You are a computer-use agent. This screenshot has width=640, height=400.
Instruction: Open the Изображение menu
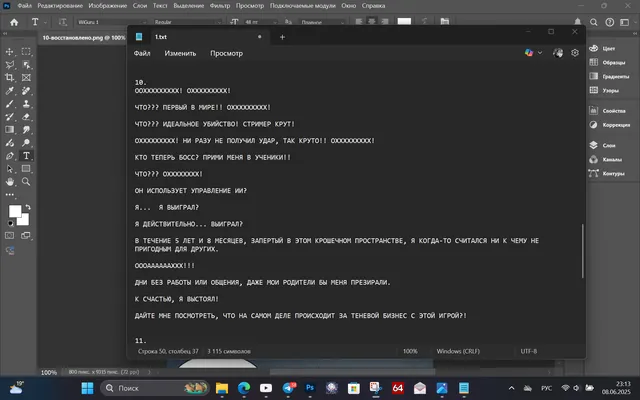click(x=108, y=6)
